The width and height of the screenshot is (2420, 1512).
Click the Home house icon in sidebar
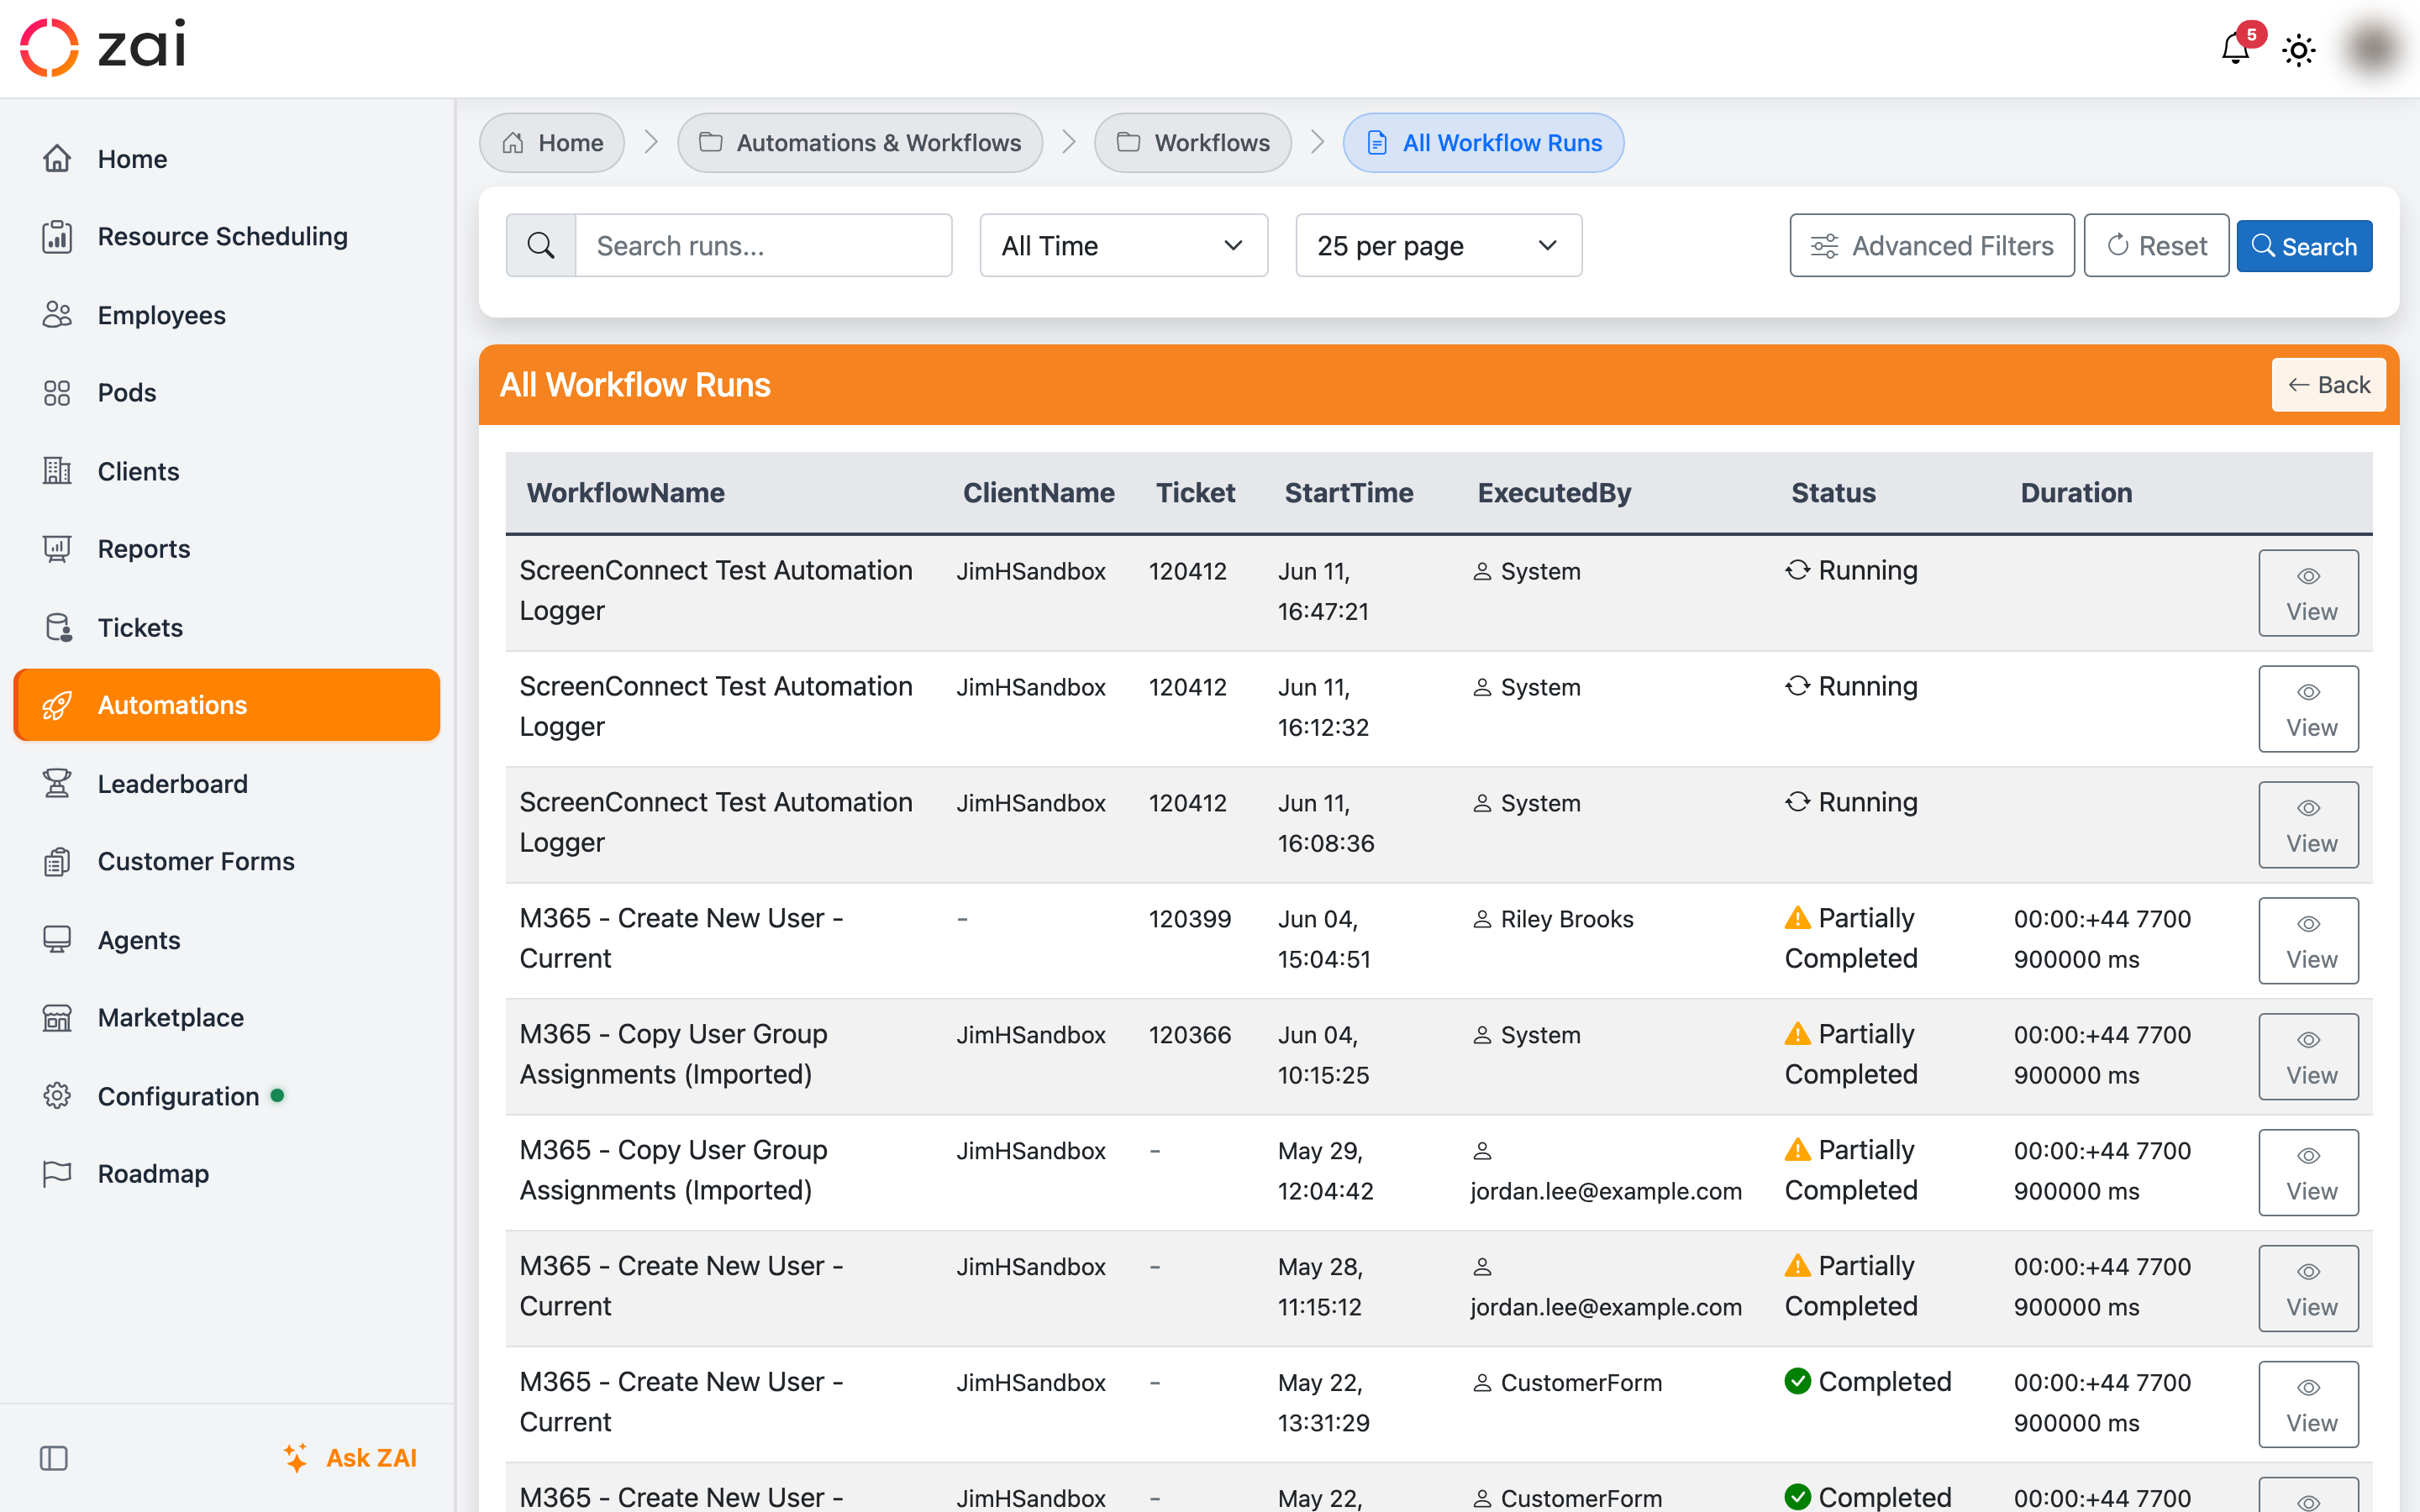pos(57,158)
